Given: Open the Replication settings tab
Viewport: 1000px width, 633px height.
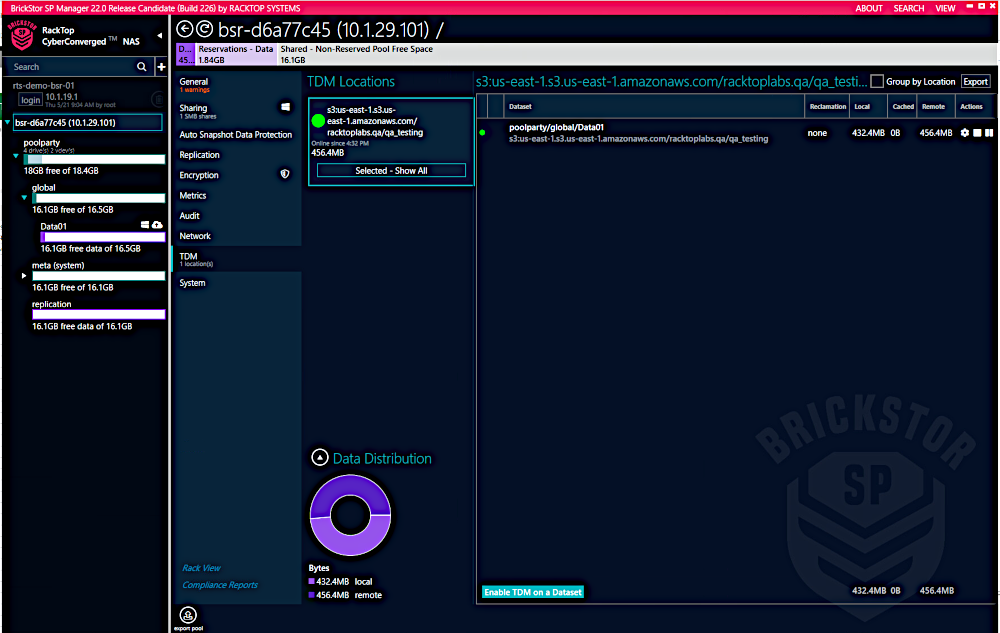Looking at the screenshot, I should 200,155.
